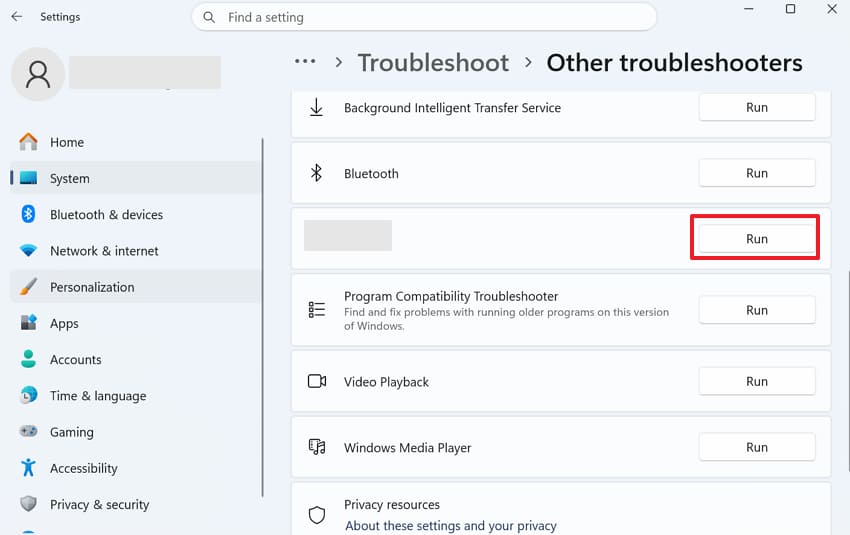Viewport: 850px width, 535px height.
Task: Run Background Intelligent Transfer Service troubleshooter
Action: point(757,107)
